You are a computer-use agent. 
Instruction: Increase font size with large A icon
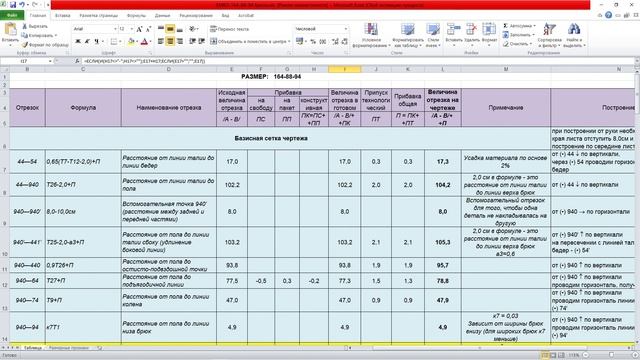pos(140,29)
